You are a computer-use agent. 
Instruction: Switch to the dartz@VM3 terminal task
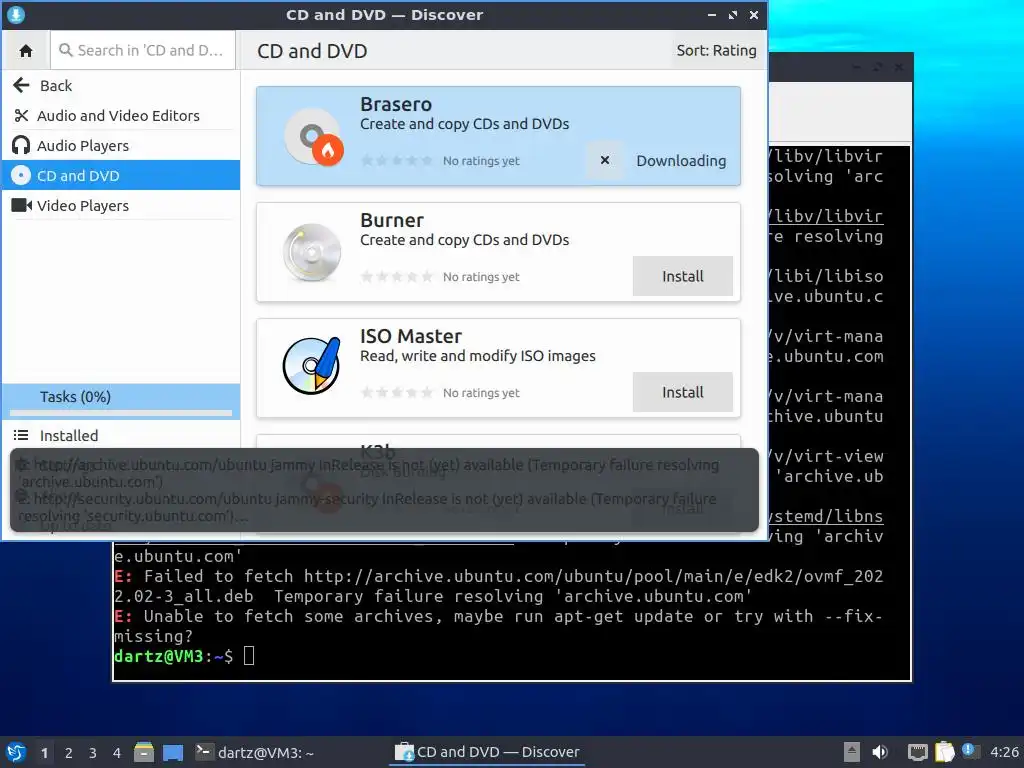255,752
